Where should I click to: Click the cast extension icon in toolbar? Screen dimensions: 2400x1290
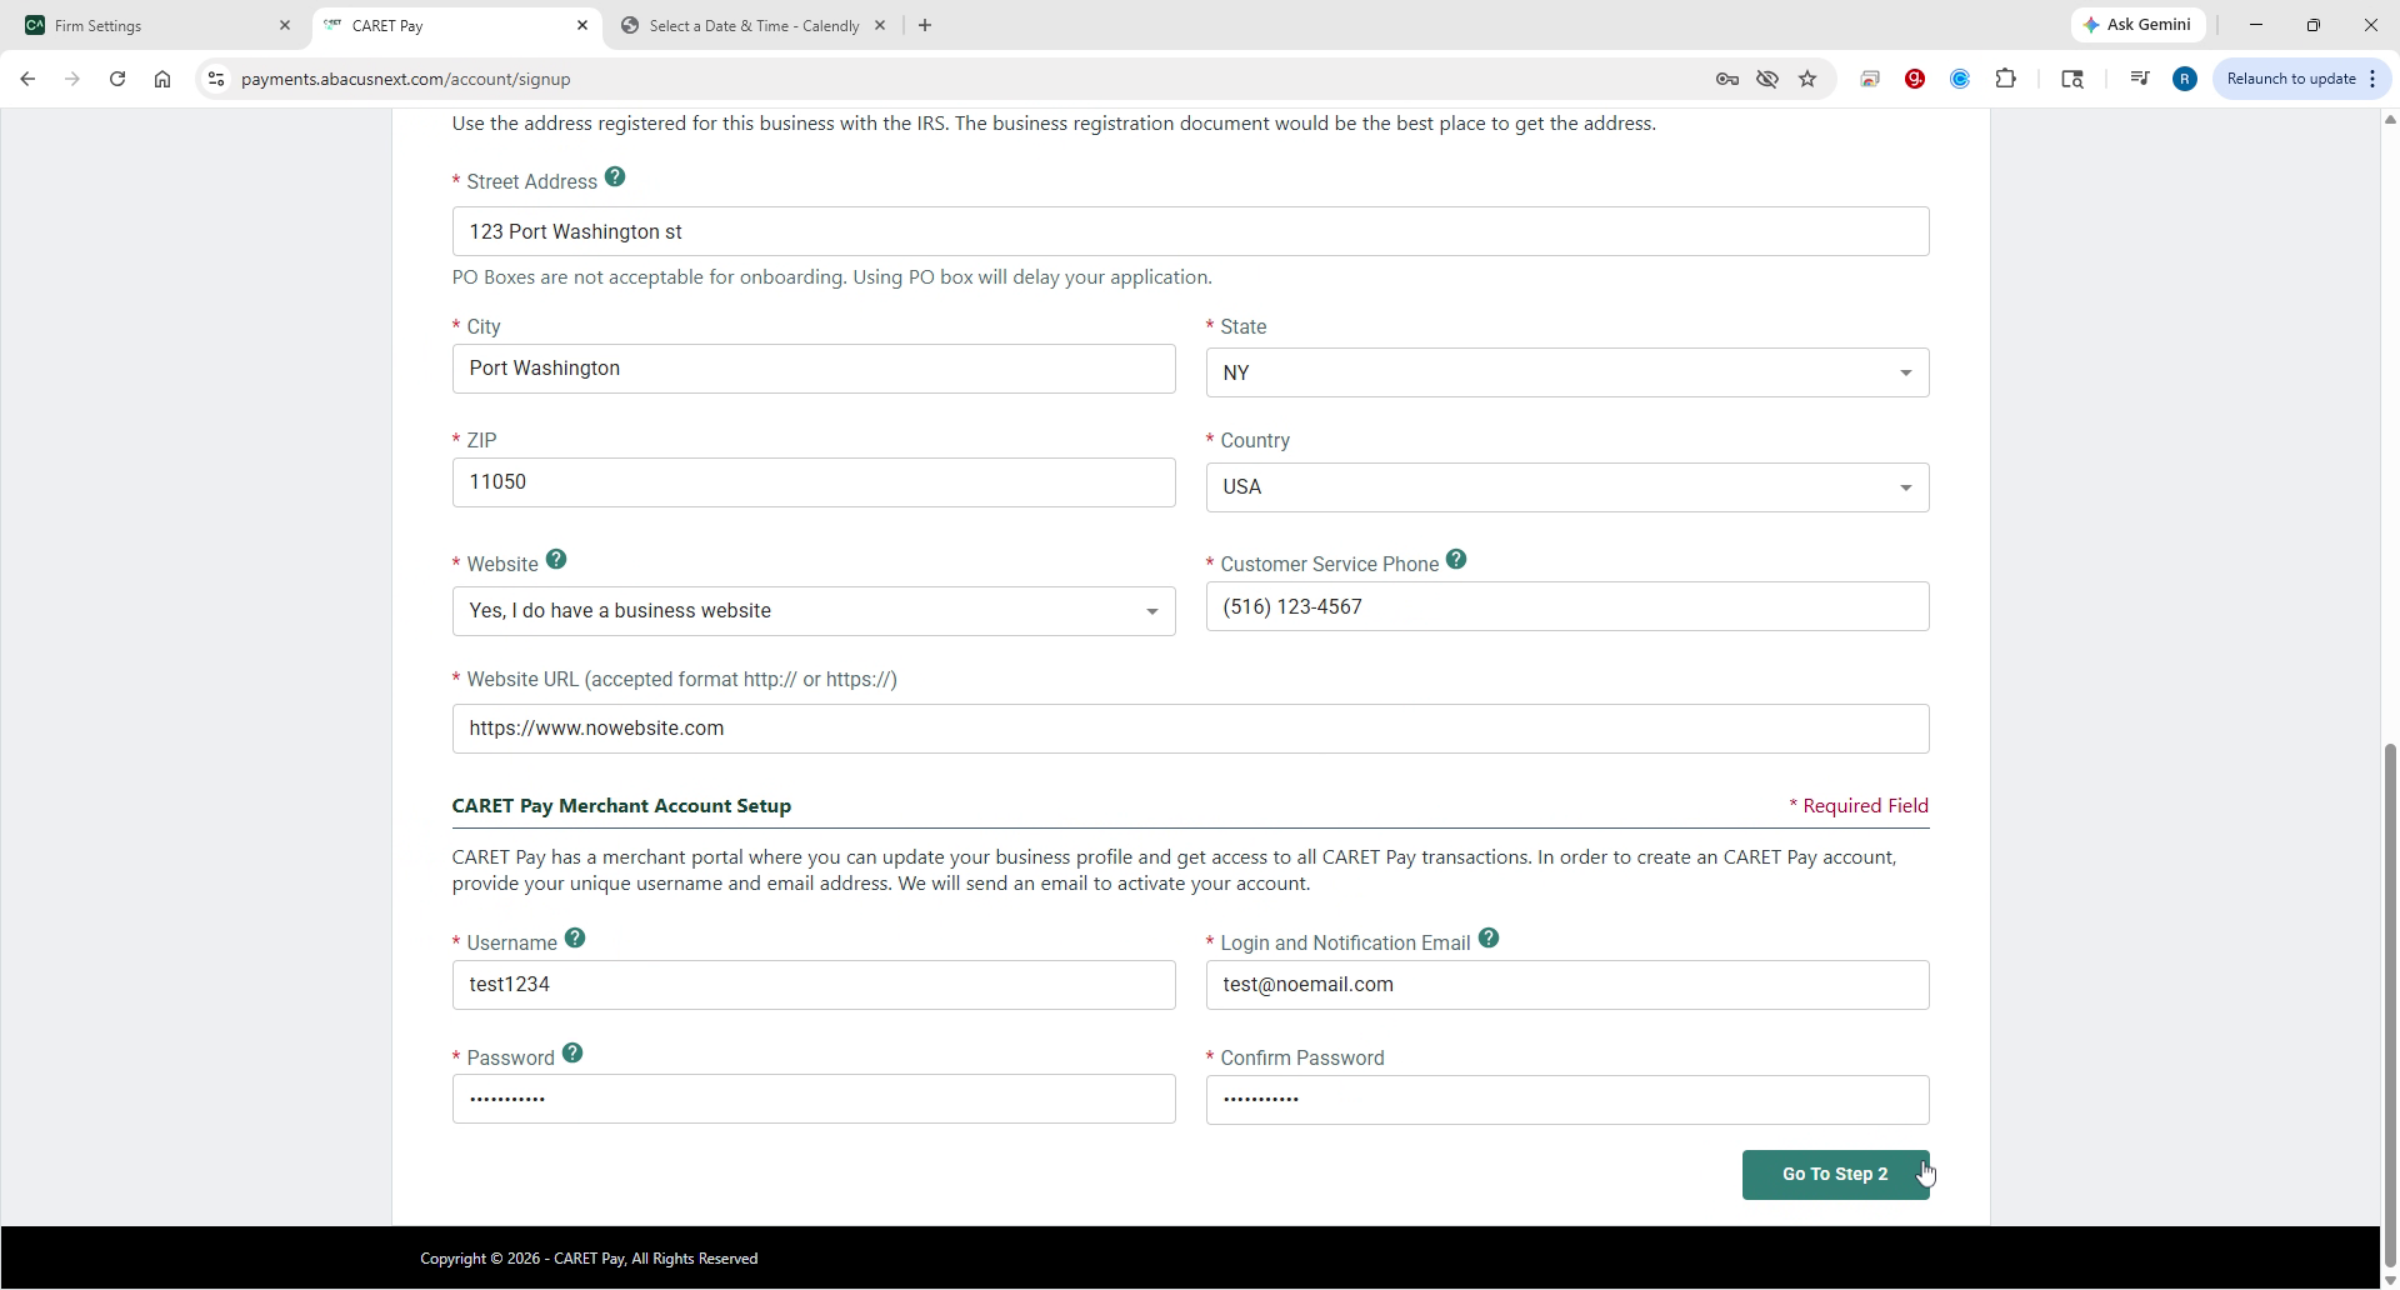[x=1870, y=79]
